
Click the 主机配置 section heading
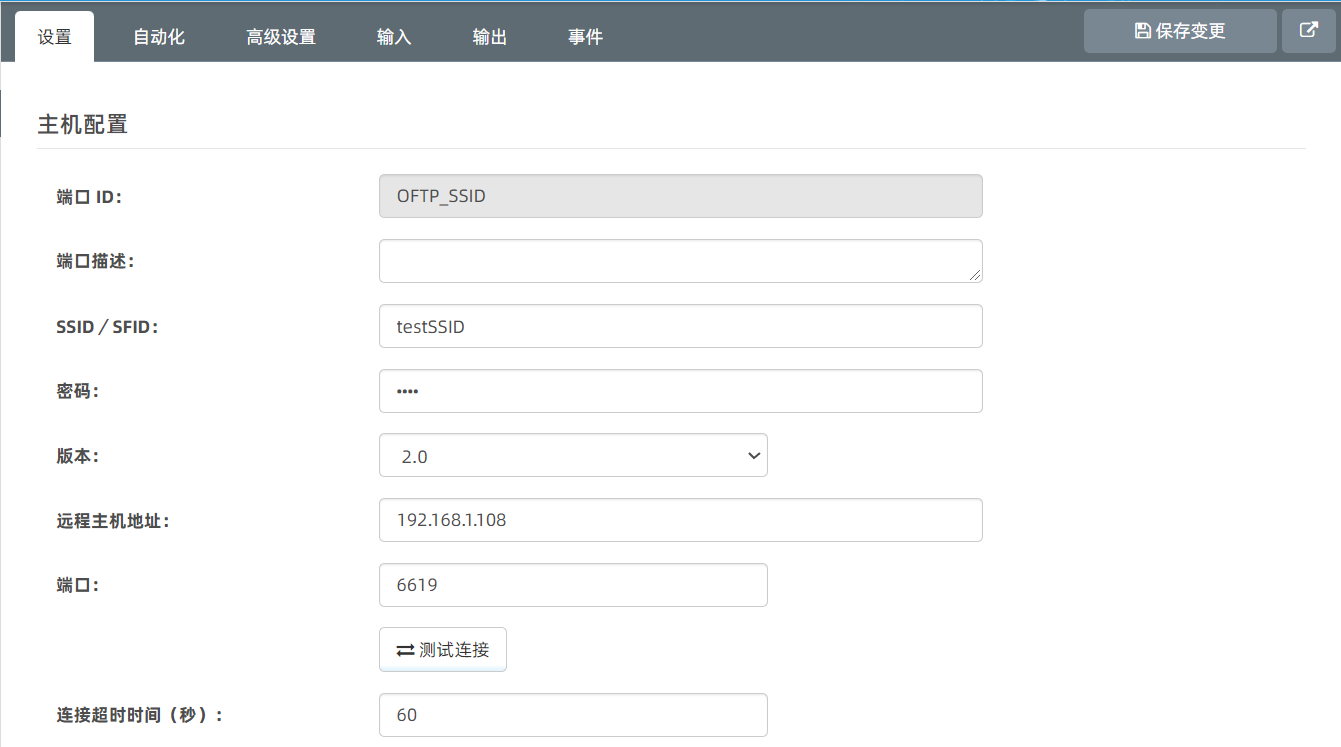point(83,125)
